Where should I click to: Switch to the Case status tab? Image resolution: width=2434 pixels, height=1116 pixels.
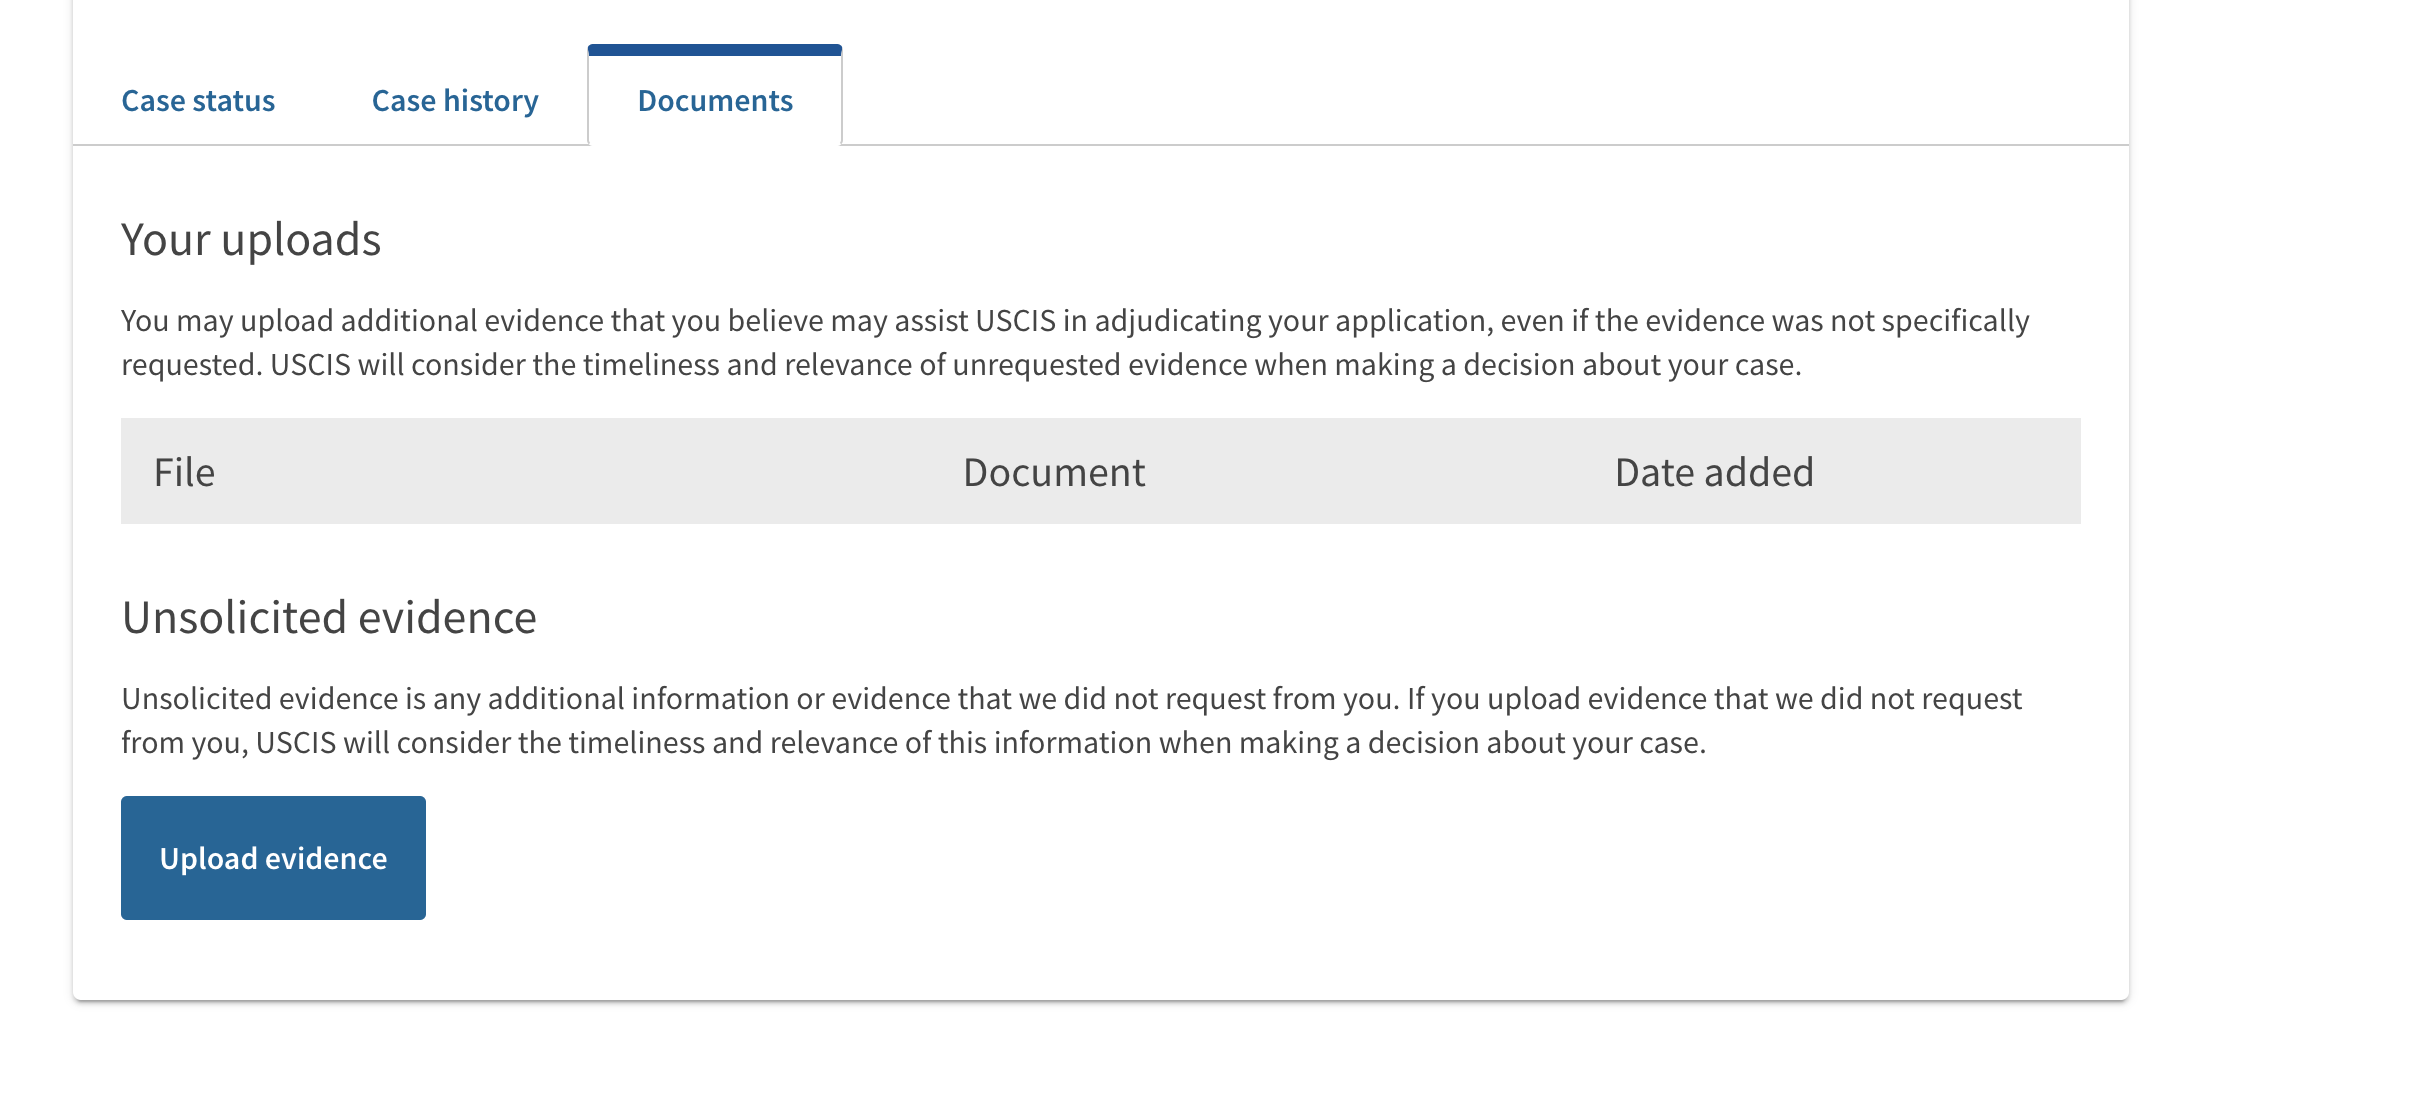point(198,100)
